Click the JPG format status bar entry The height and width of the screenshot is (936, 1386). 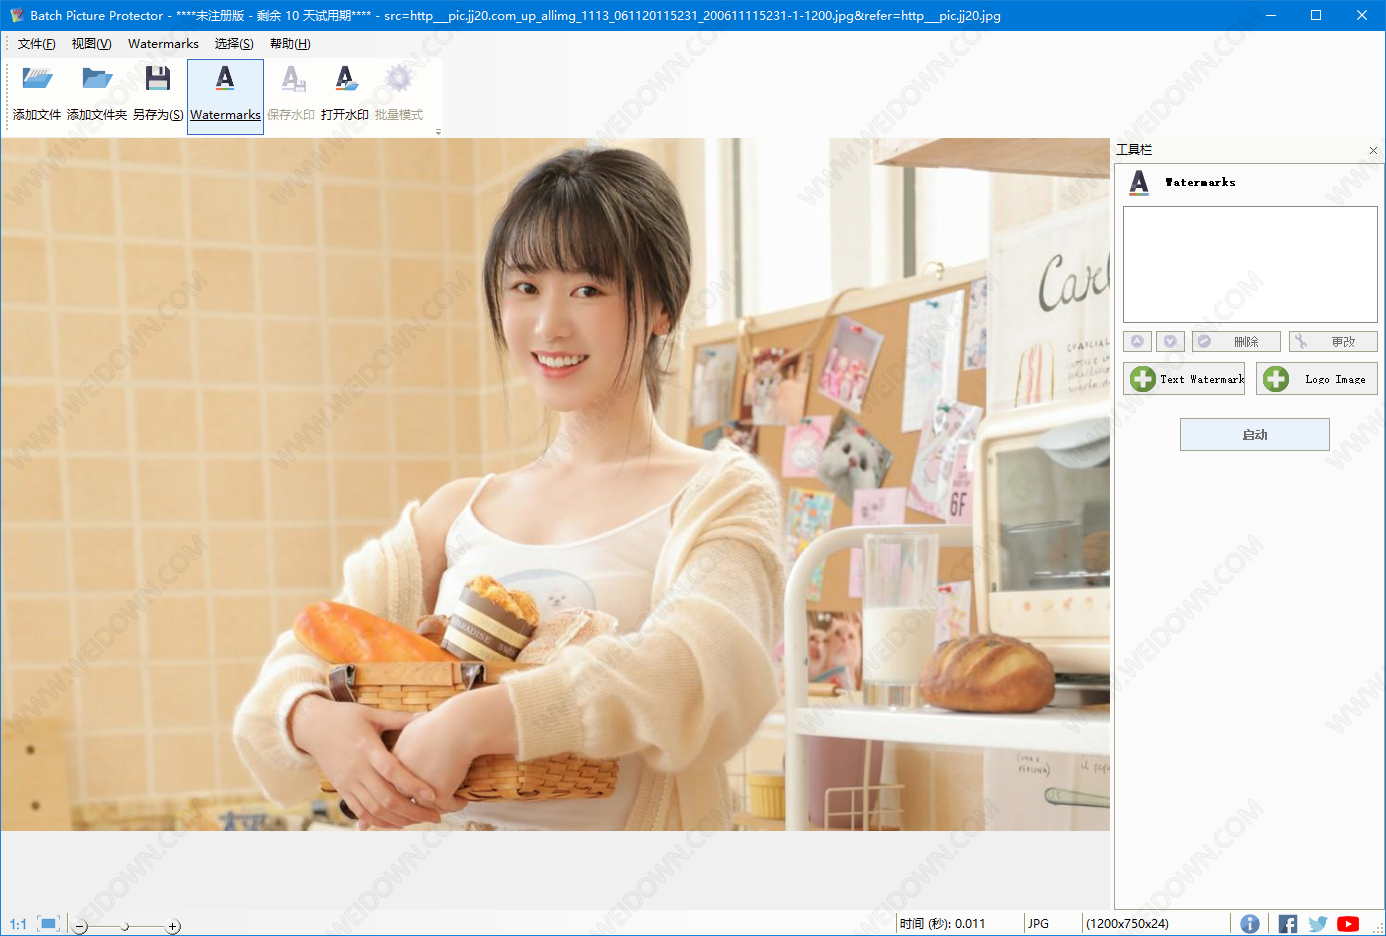[1038, 924]
